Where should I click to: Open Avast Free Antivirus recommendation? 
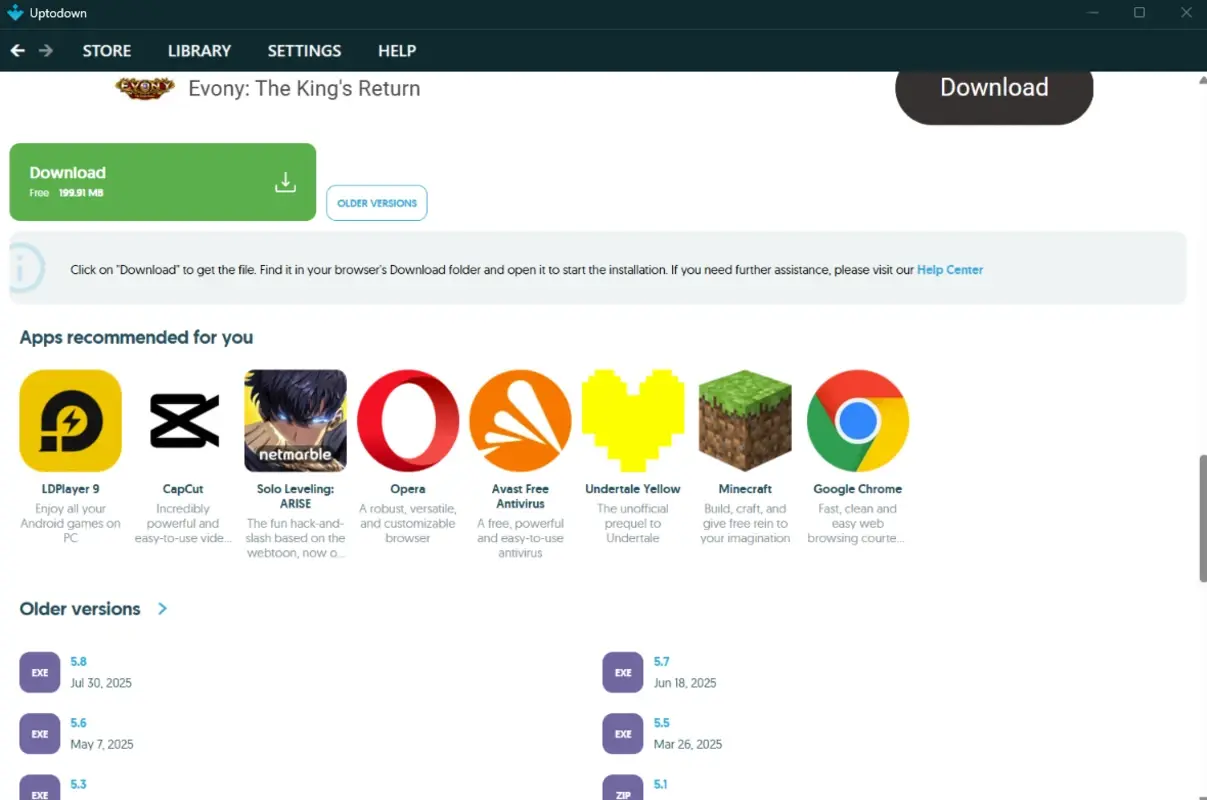pos(520,420)
